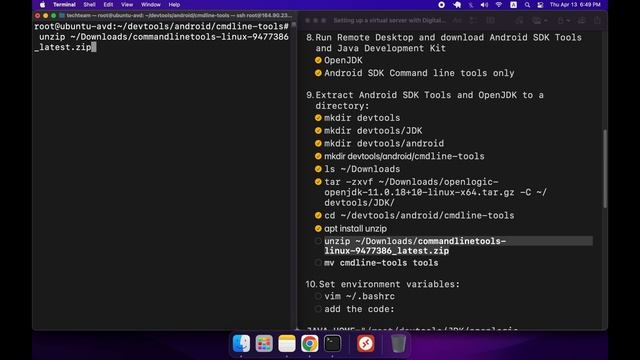Open the keyboard input source menu

(513, 5)
